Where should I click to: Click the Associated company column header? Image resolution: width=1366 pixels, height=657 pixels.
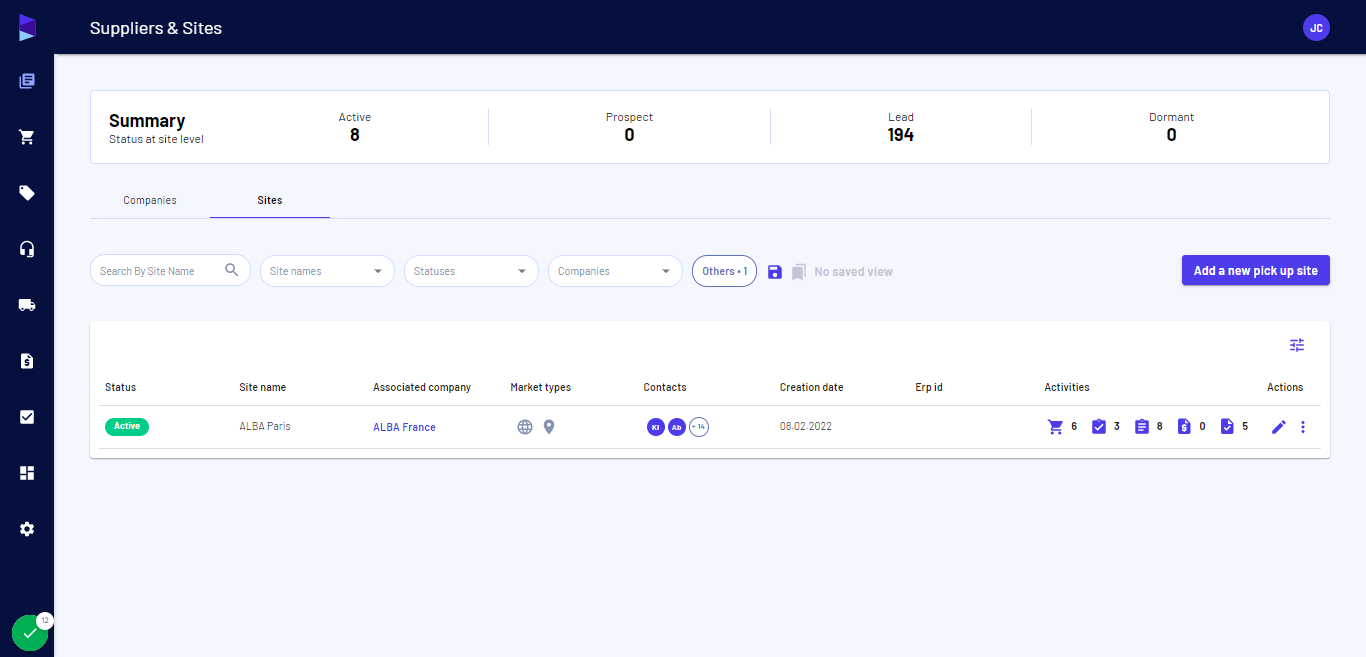(422, 387)
